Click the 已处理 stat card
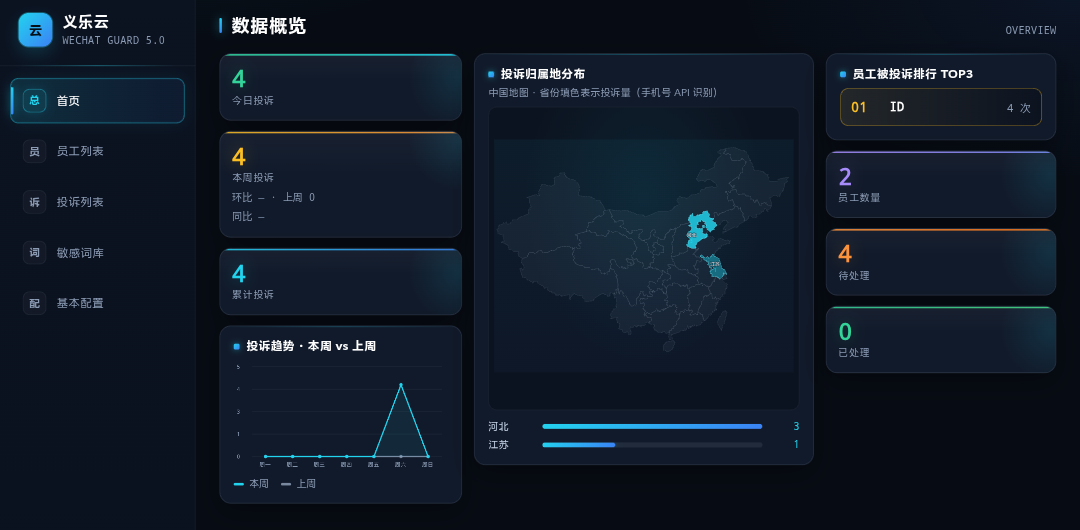Image resolution: width=1080 pixels, height=530 pixels. point(941,340)
